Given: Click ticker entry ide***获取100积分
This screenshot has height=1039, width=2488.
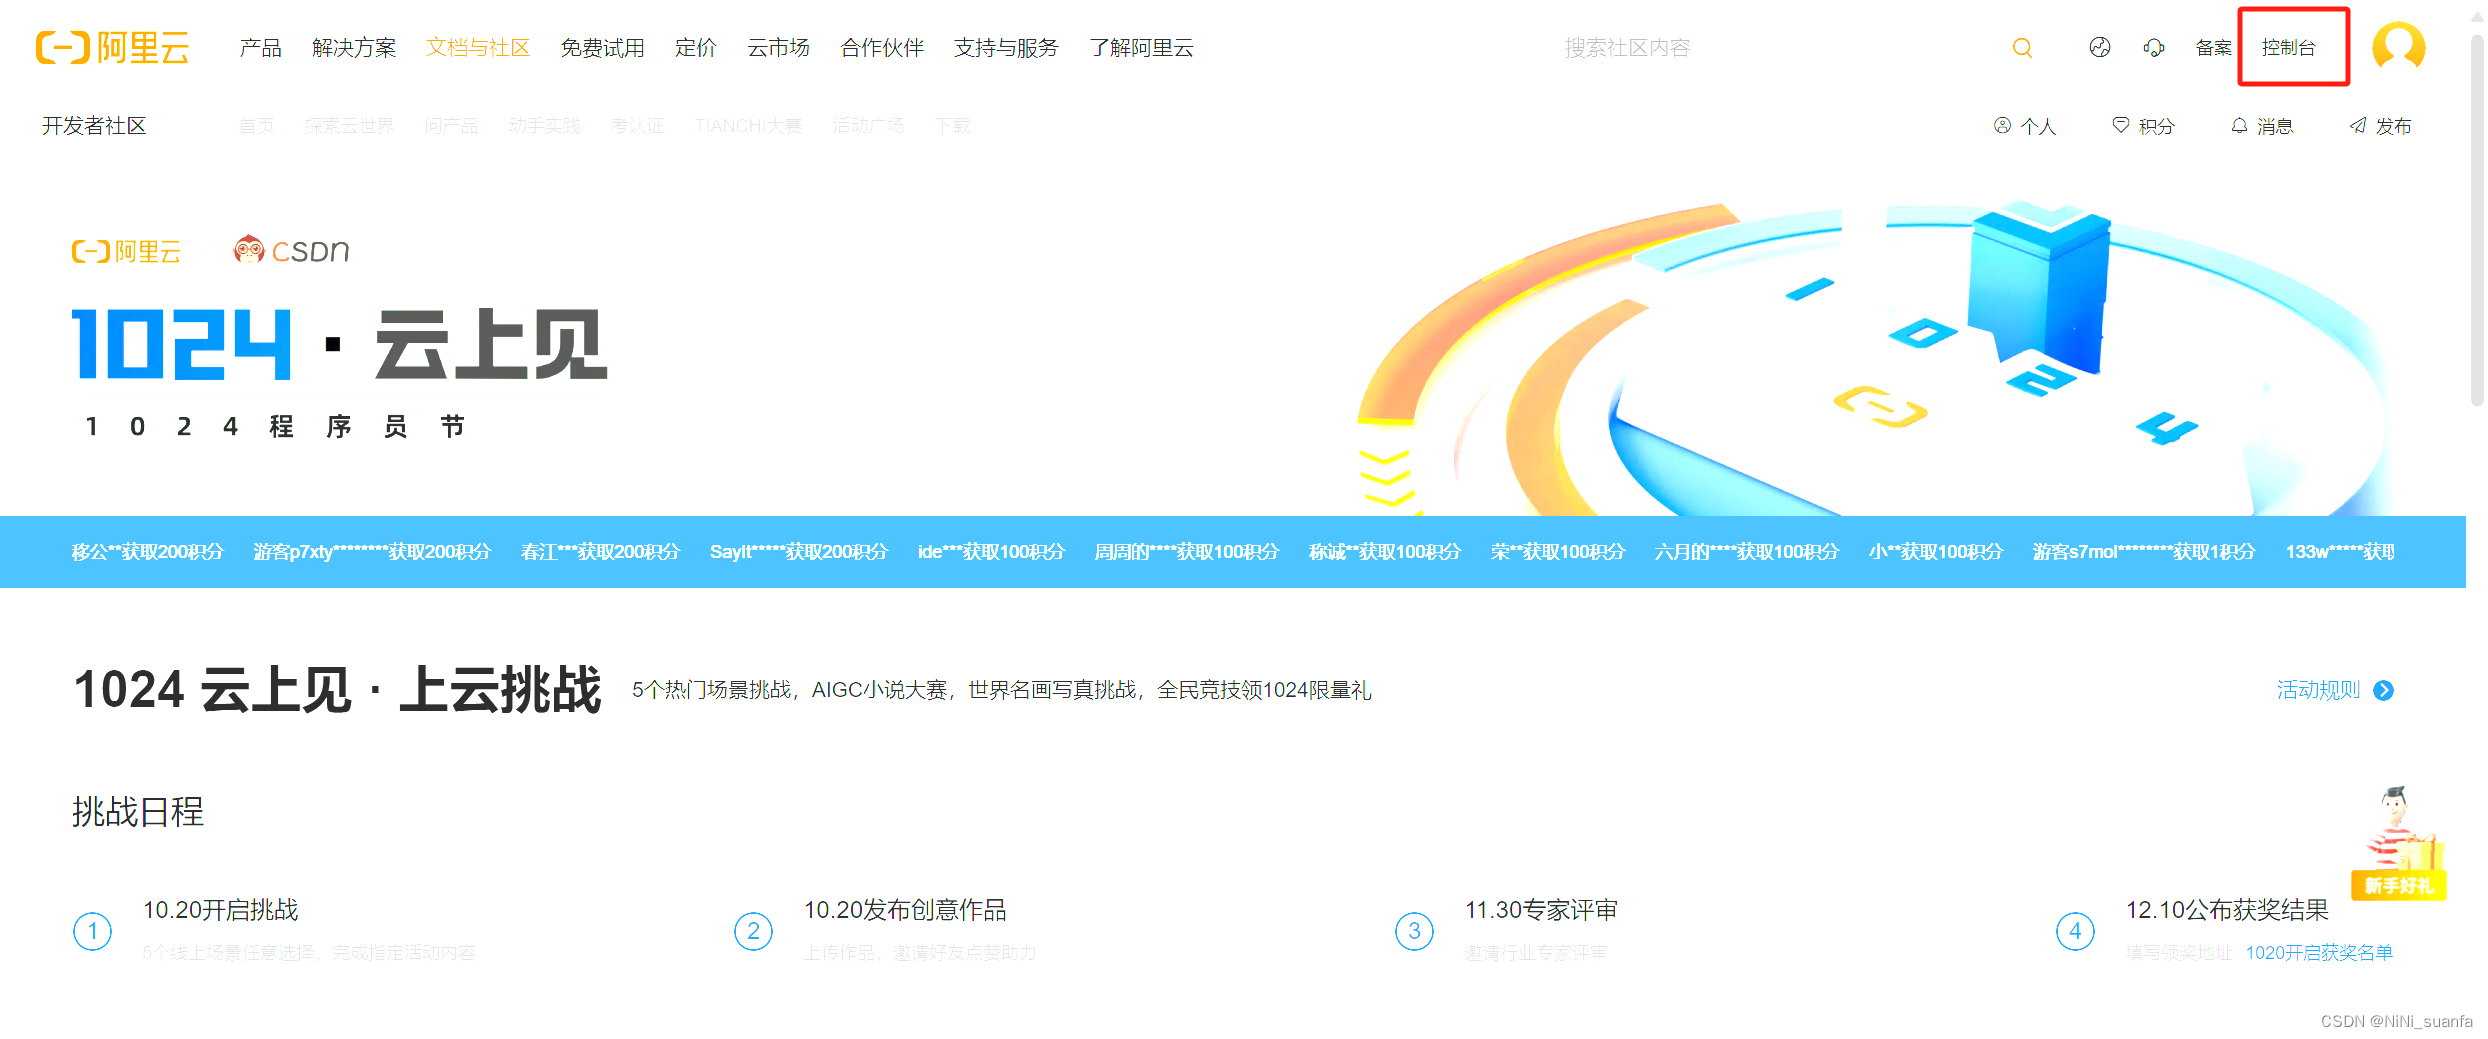Looking at the screenshot, I should tap(991, 552).
